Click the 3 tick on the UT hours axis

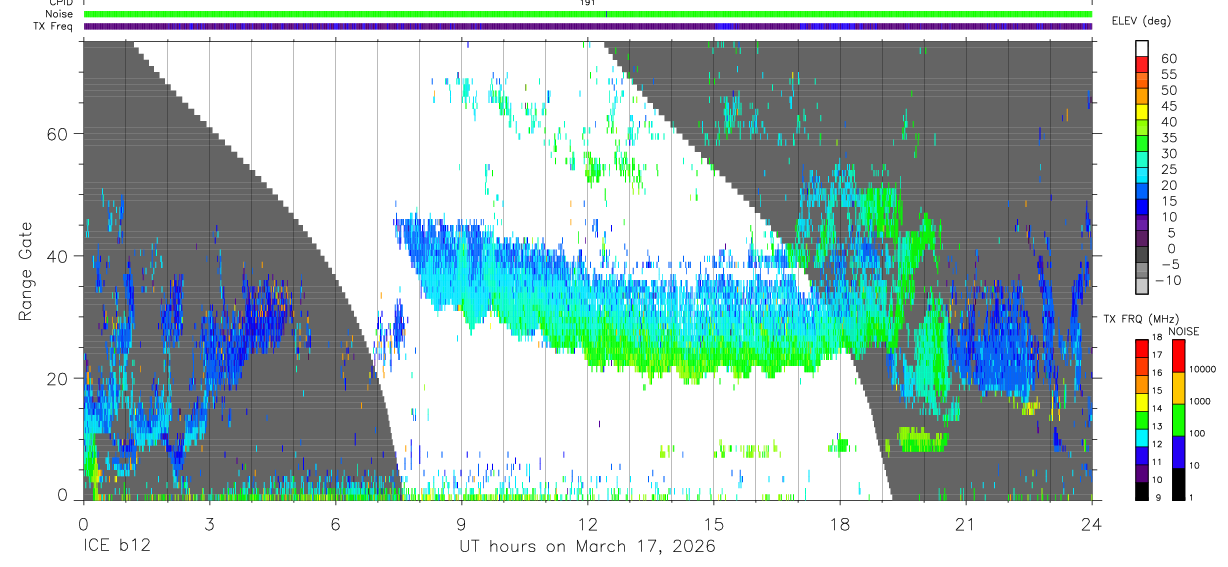point(209,523)
